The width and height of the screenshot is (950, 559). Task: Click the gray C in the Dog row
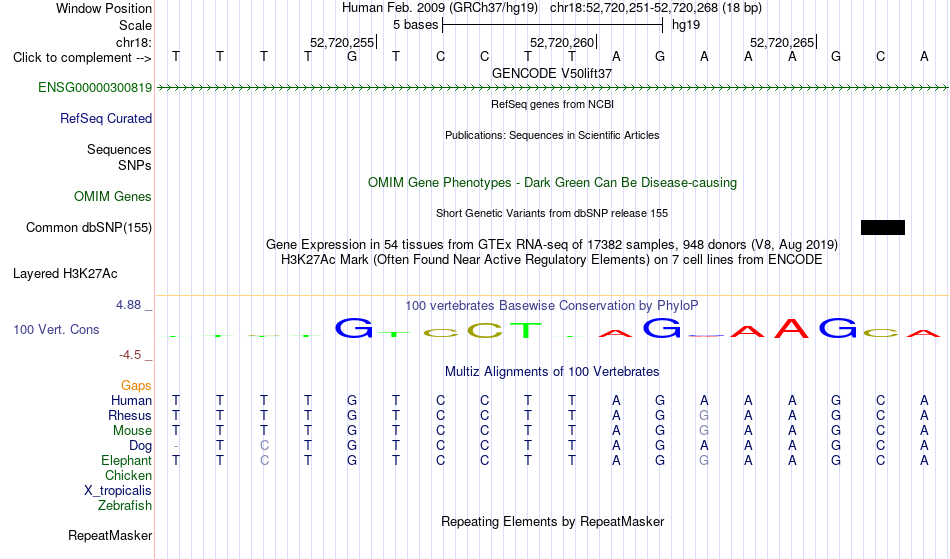click(264, 446)
